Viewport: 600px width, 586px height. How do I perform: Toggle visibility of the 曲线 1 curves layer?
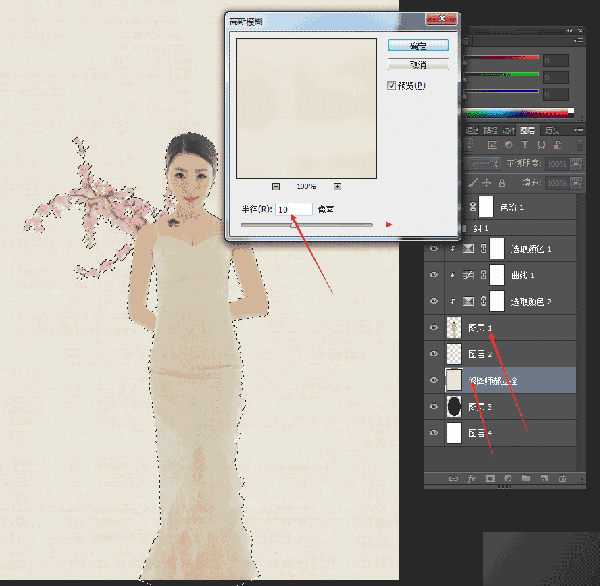pos(434,275)
